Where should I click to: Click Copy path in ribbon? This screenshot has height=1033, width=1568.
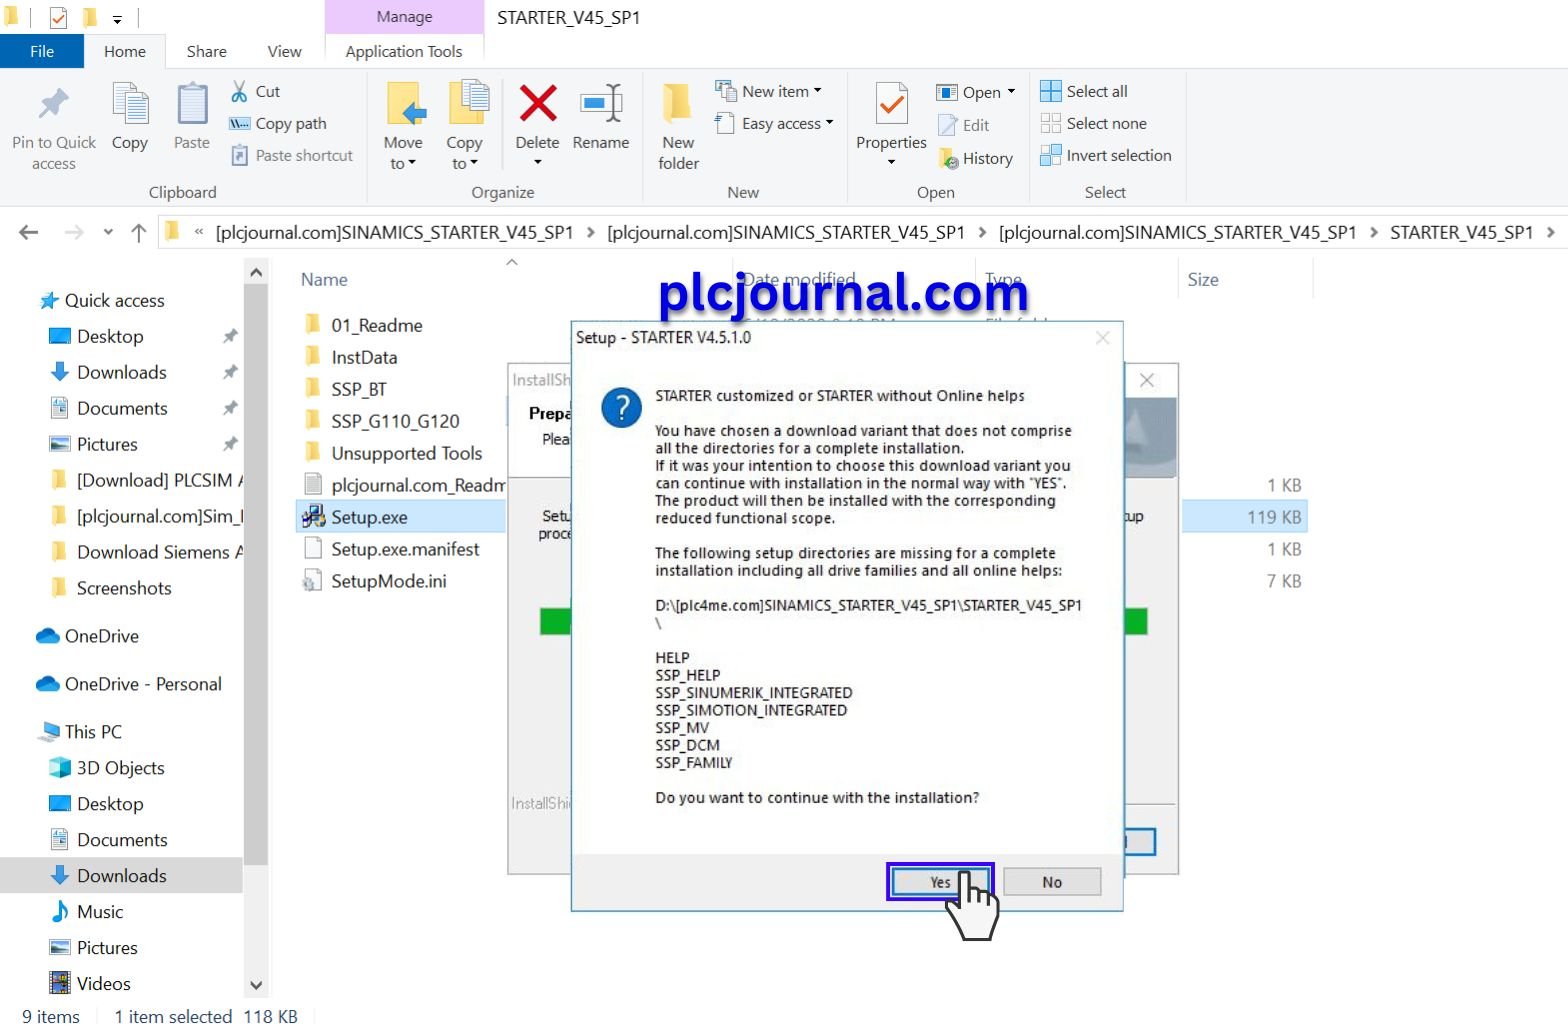tap(278, 123)
